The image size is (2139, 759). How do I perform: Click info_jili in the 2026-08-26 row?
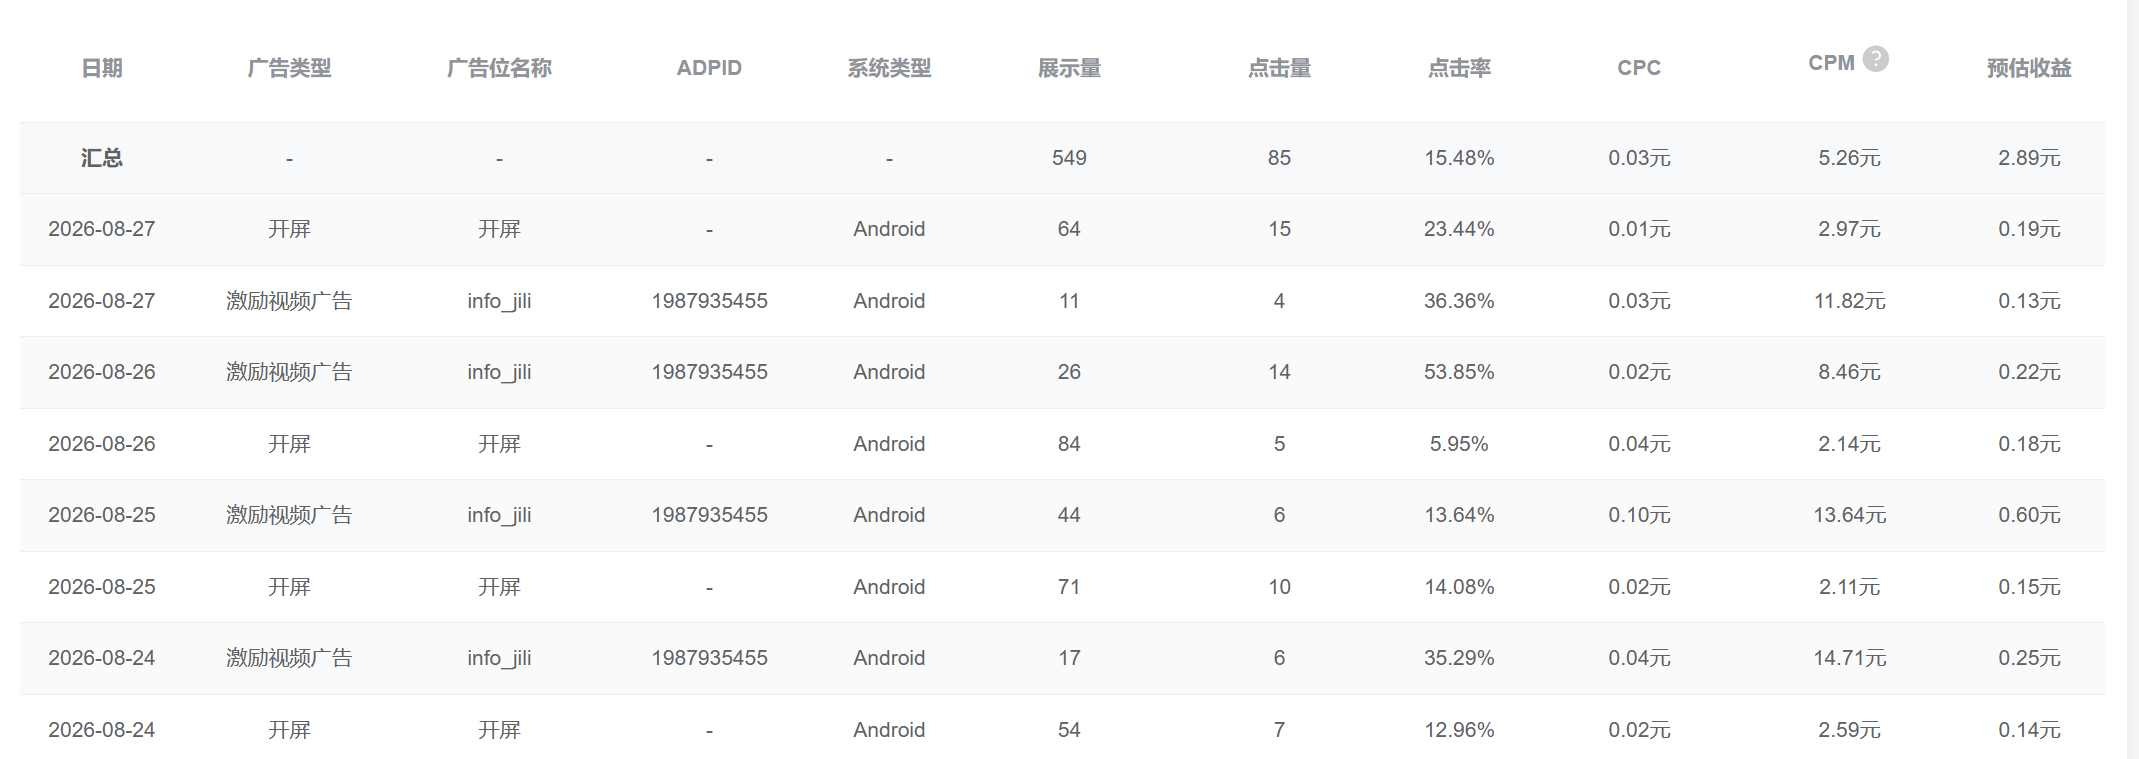tap(499, 372)
